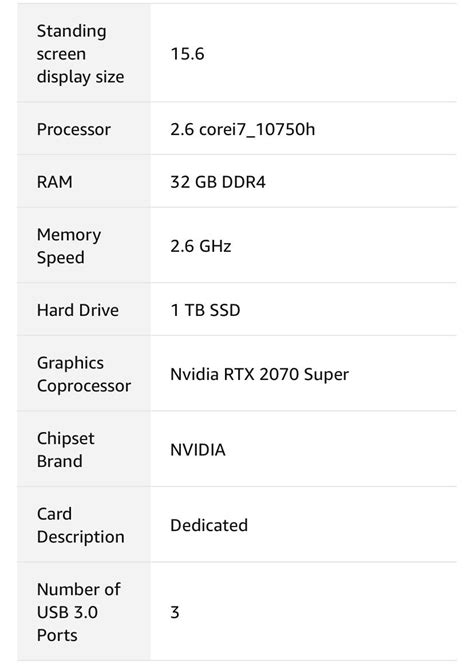Click the Card Description label
Image resolution: width=474 pixels, height=665 pixels.
click(x=81, y=525)
